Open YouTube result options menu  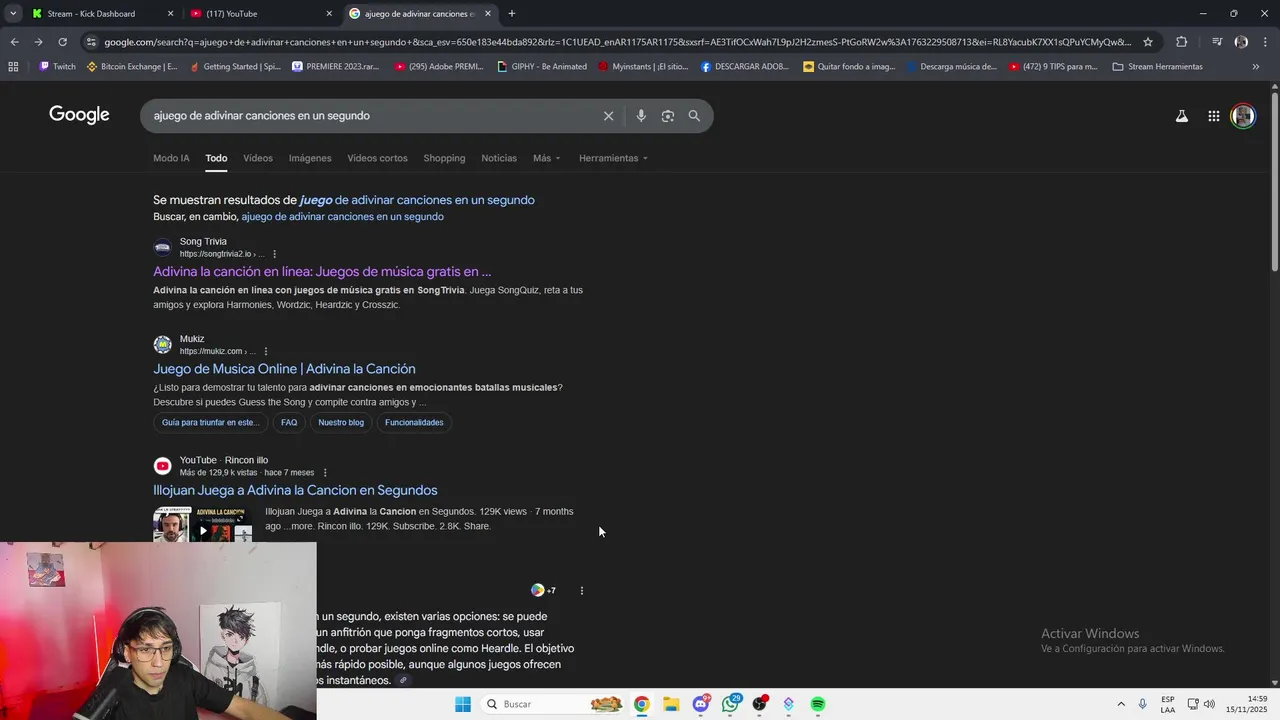[x=325, y=472]
